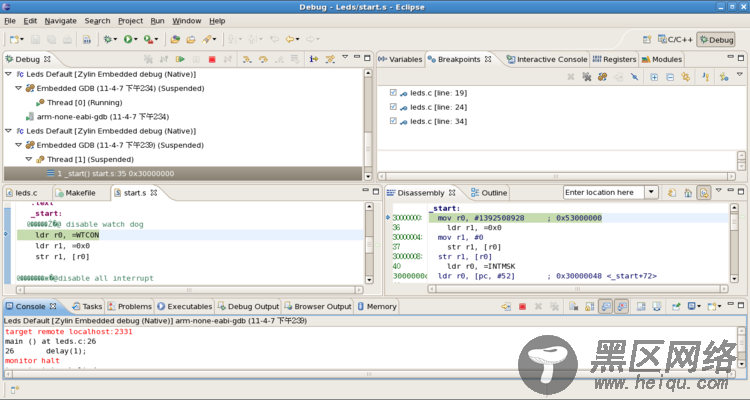Image resolution: width=750 pixels, height=400 pixels.
Task: Open the Breakpoints view menu triangle
Action: (739, 74)
